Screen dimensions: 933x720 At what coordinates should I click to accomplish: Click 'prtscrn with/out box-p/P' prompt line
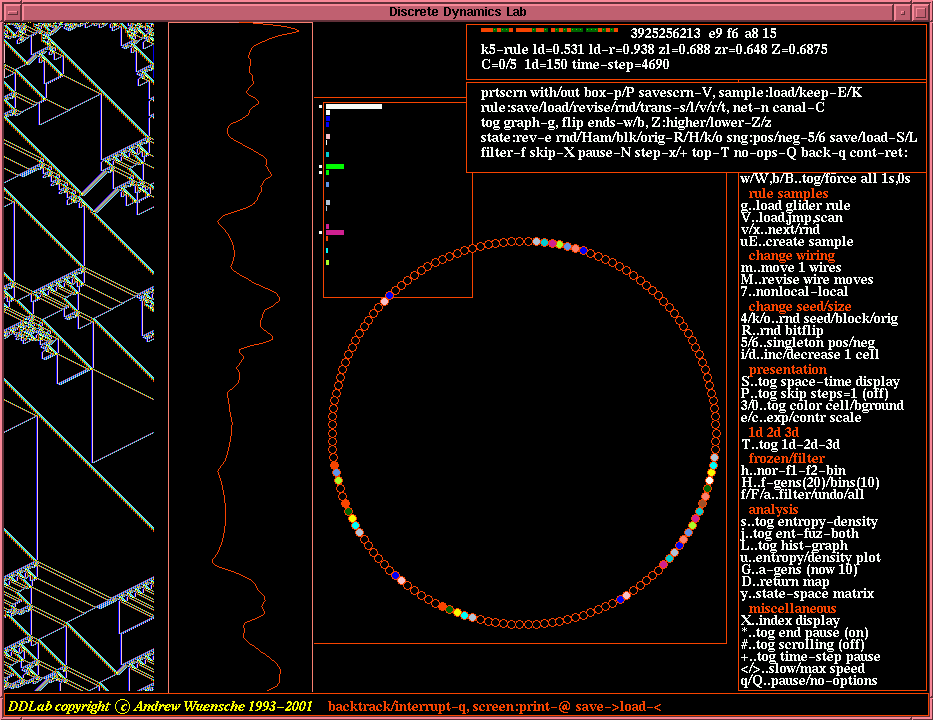[671, 92]
